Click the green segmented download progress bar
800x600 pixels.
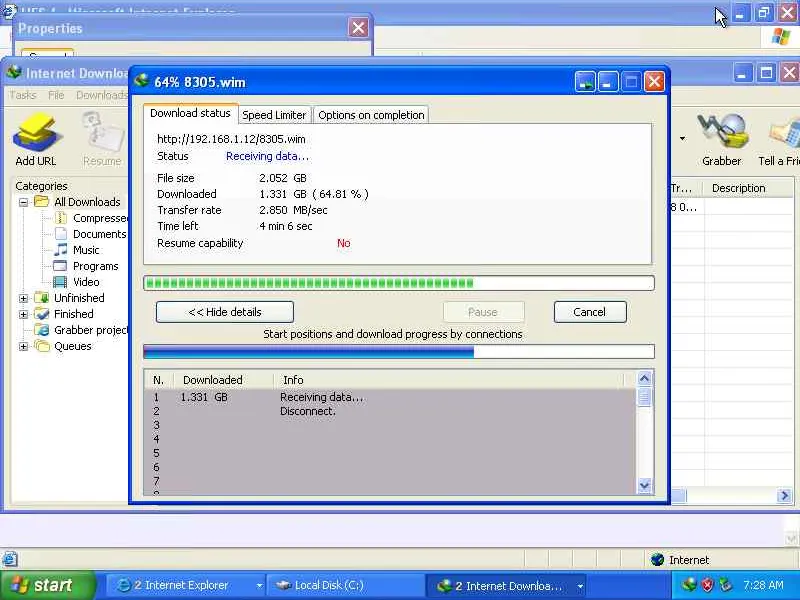(398, 283)
